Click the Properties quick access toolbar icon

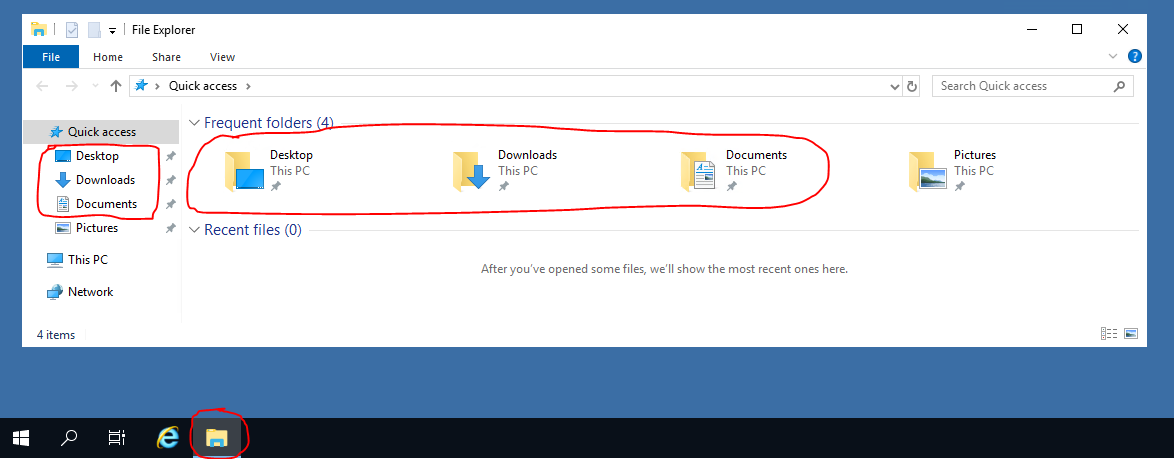click(x=72, y=30)
